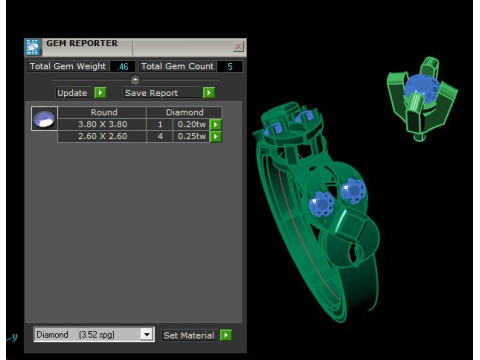Click the green arrow for the 0.20tw row
480x360 pixels.
click(x=216, y=124)
